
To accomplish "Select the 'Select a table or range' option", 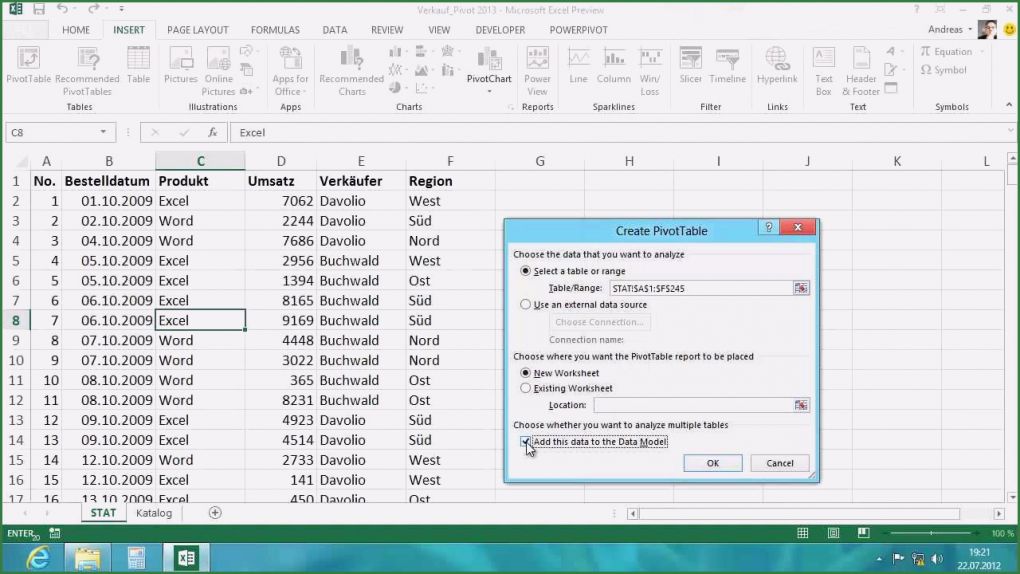I will click(x=525, y=271).
